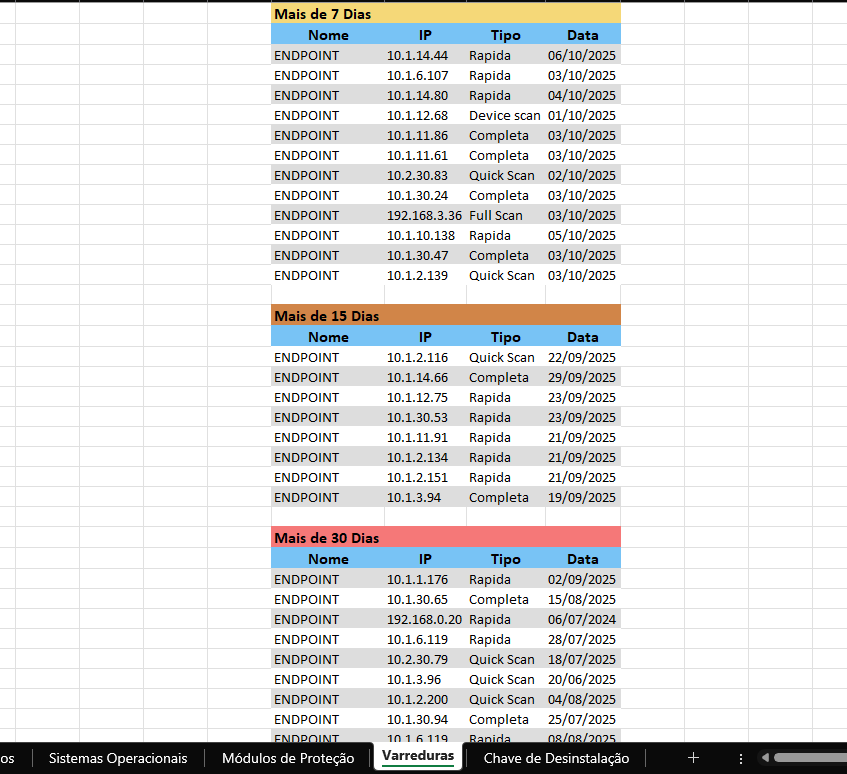The image size is (847, 774).
Task: Switch to the Sistemas Operacionais sheet tab
Action: [118, 758]
